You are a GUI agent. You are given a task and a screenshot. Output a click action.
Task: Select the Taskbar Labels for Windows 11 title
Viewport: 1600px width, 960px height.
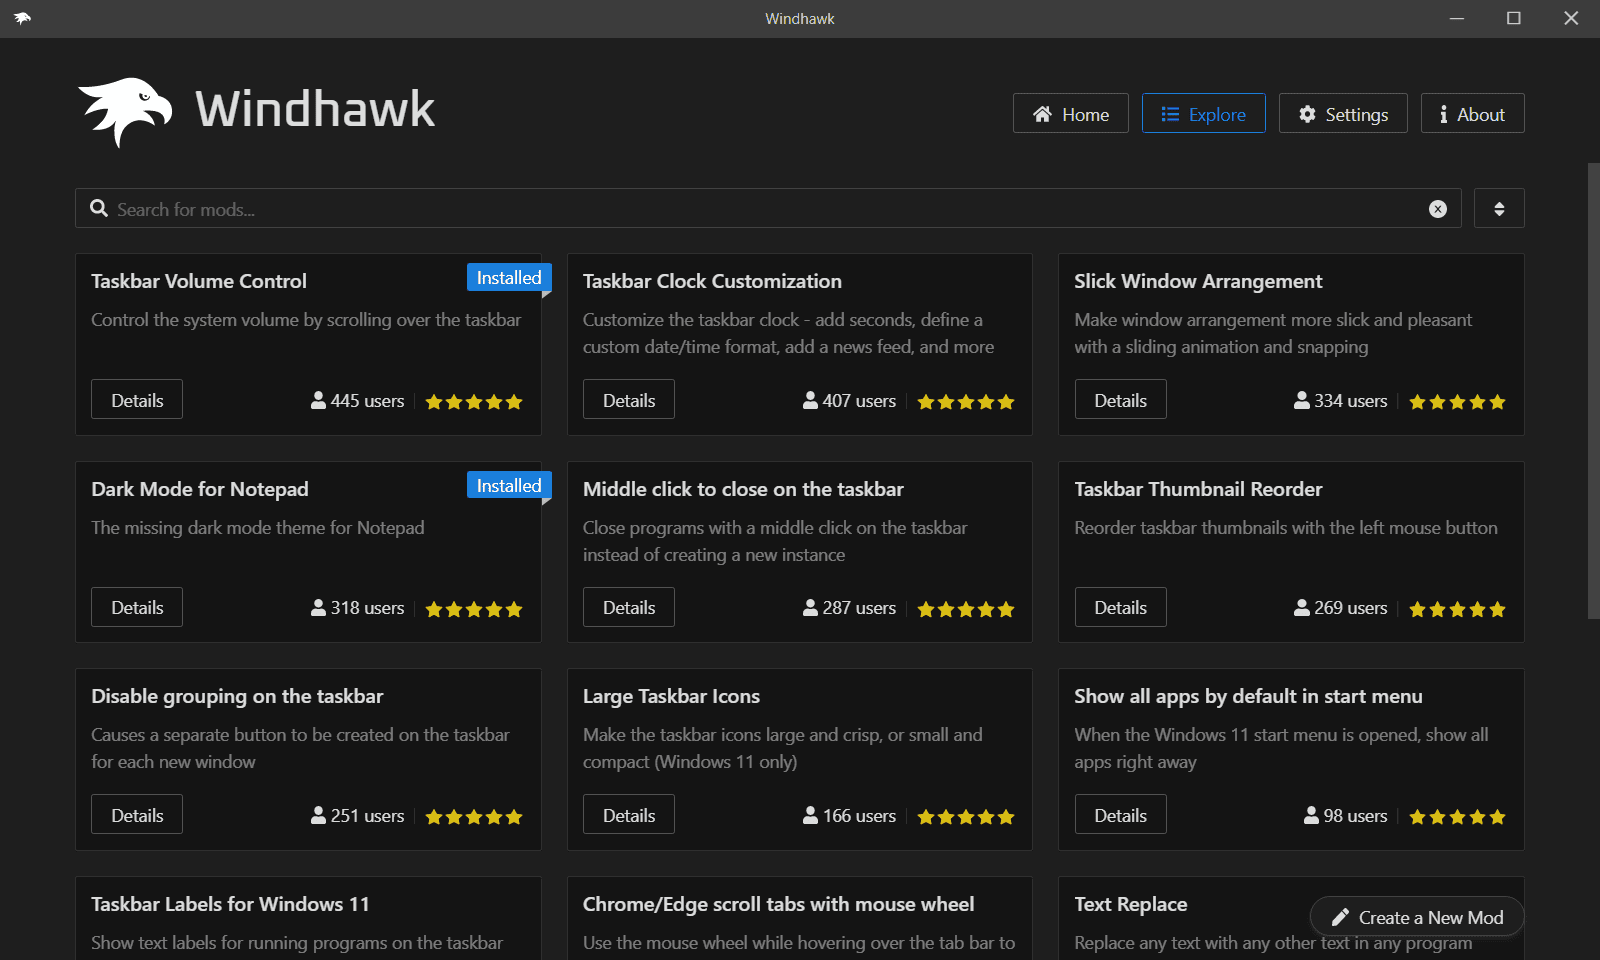(230, 904)
